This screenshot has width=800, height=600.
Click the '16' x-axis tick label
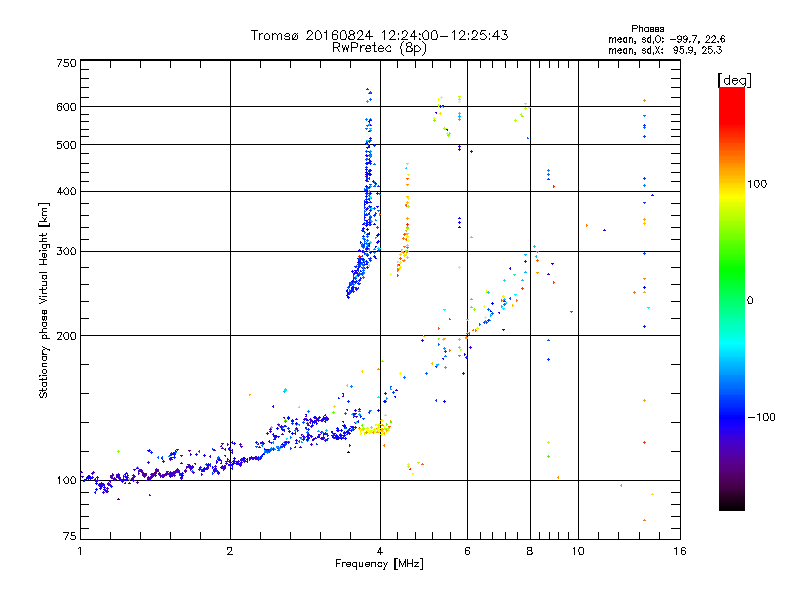click(680, 551)
